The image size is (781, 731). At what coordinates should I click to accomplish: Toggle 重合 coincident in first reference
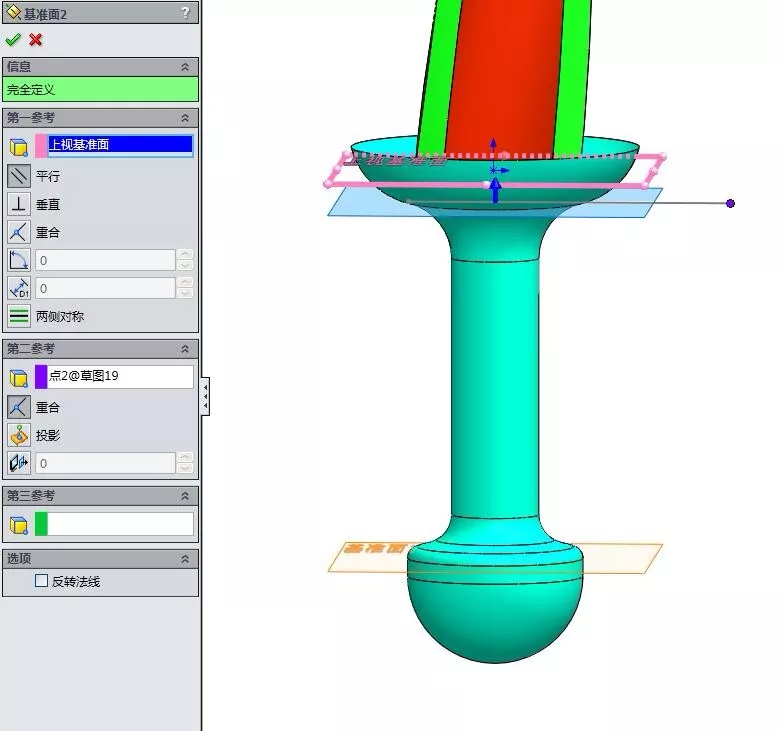(19, 232)
